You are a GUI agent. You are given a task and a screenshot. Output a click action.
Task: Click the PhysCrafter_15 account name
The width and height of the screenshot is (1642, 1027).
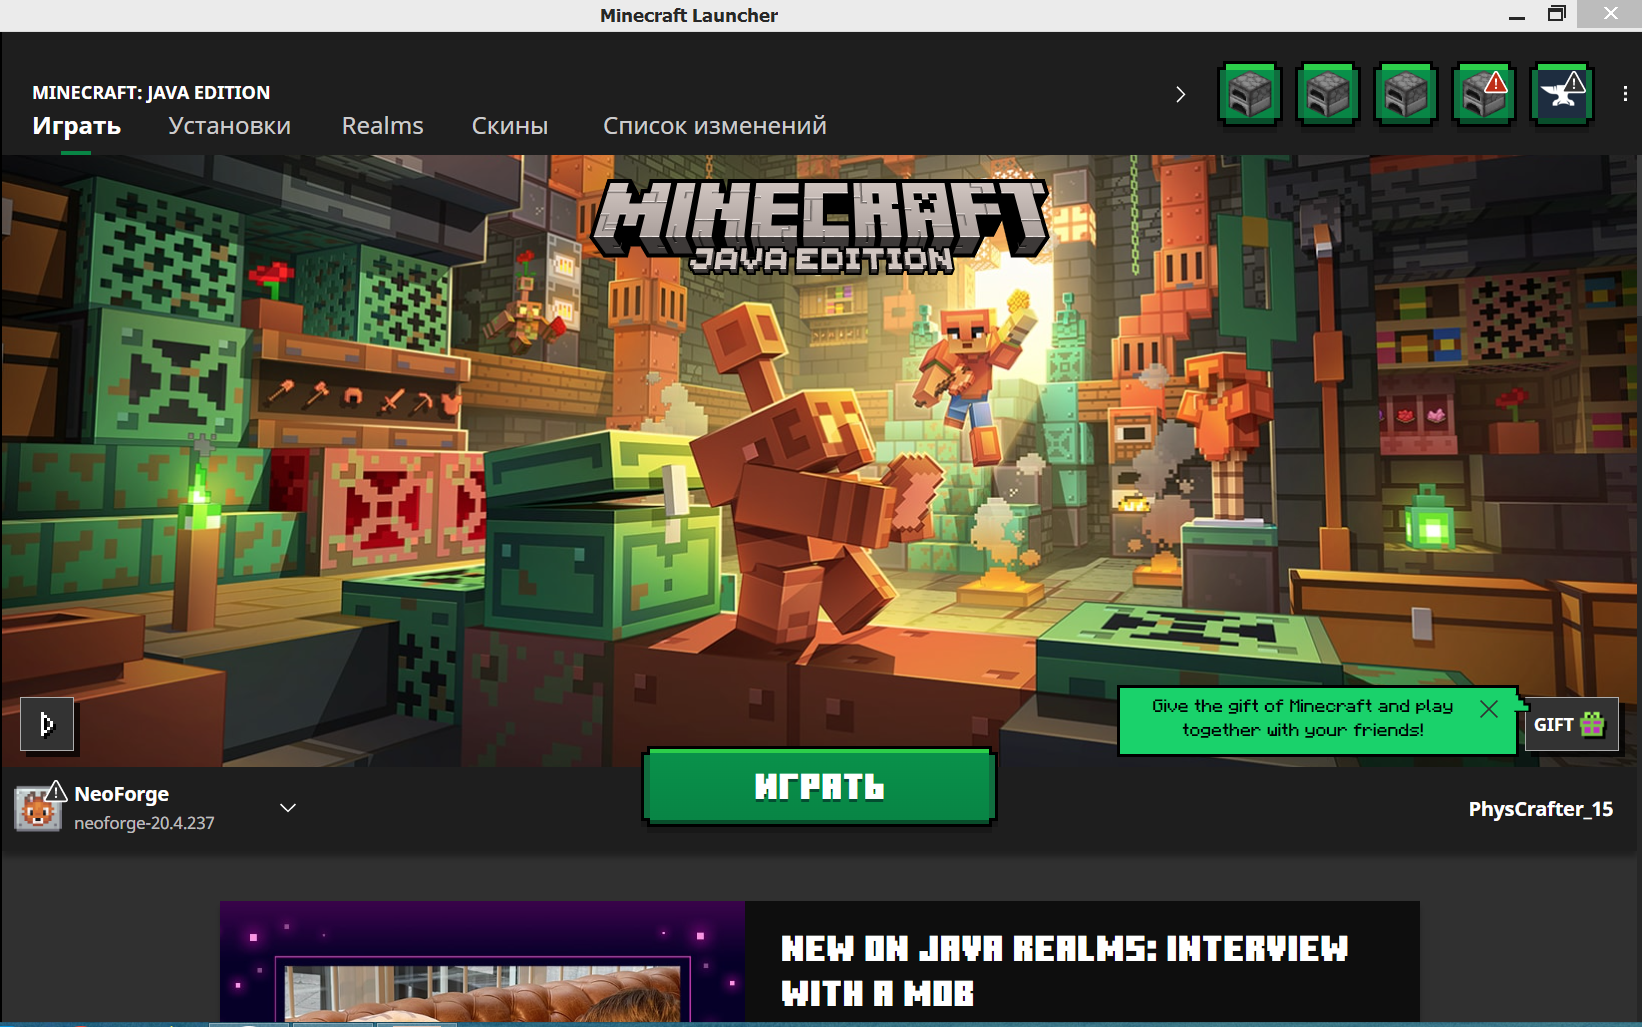(1540, 809)
